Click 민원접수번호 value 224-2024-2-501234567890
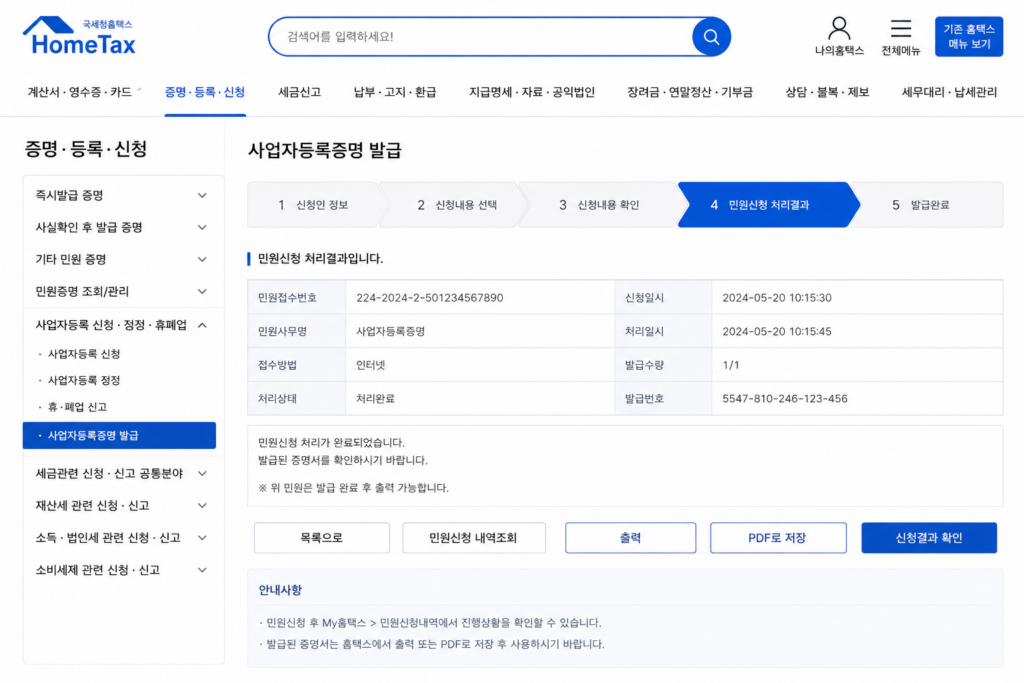This screenshot has height=683, width=1024. (x=430, y=298)
